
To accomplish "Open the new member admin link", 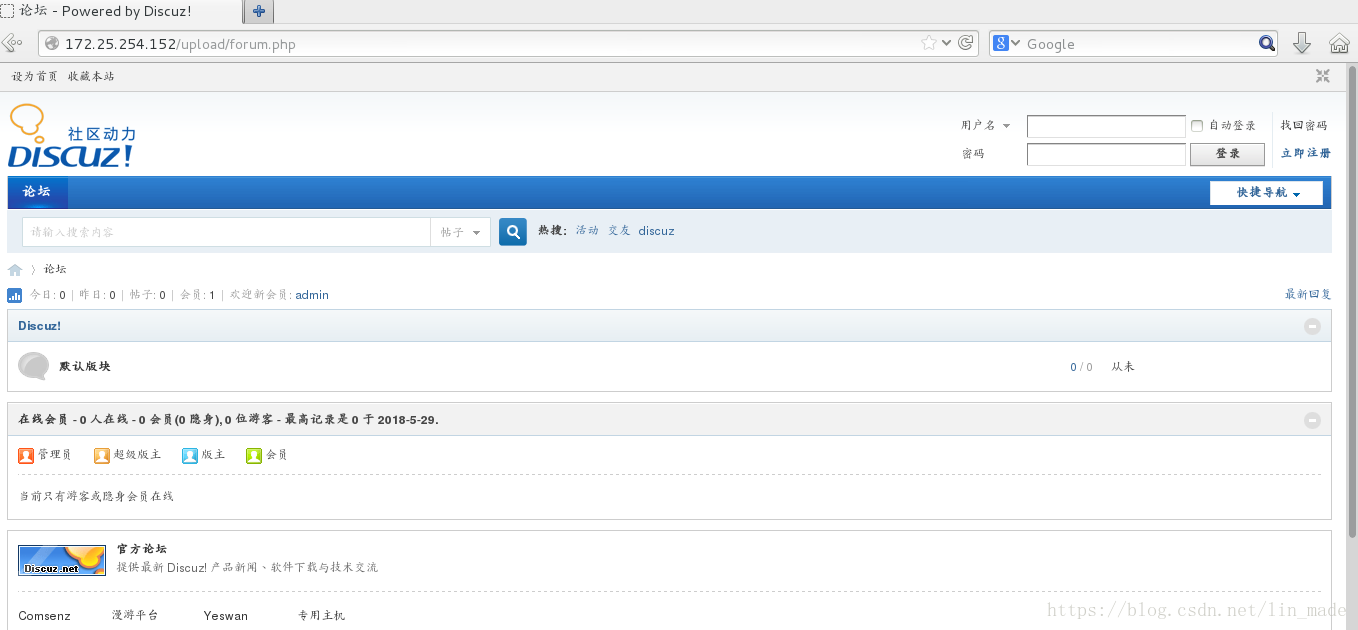I will pos(312,295).
